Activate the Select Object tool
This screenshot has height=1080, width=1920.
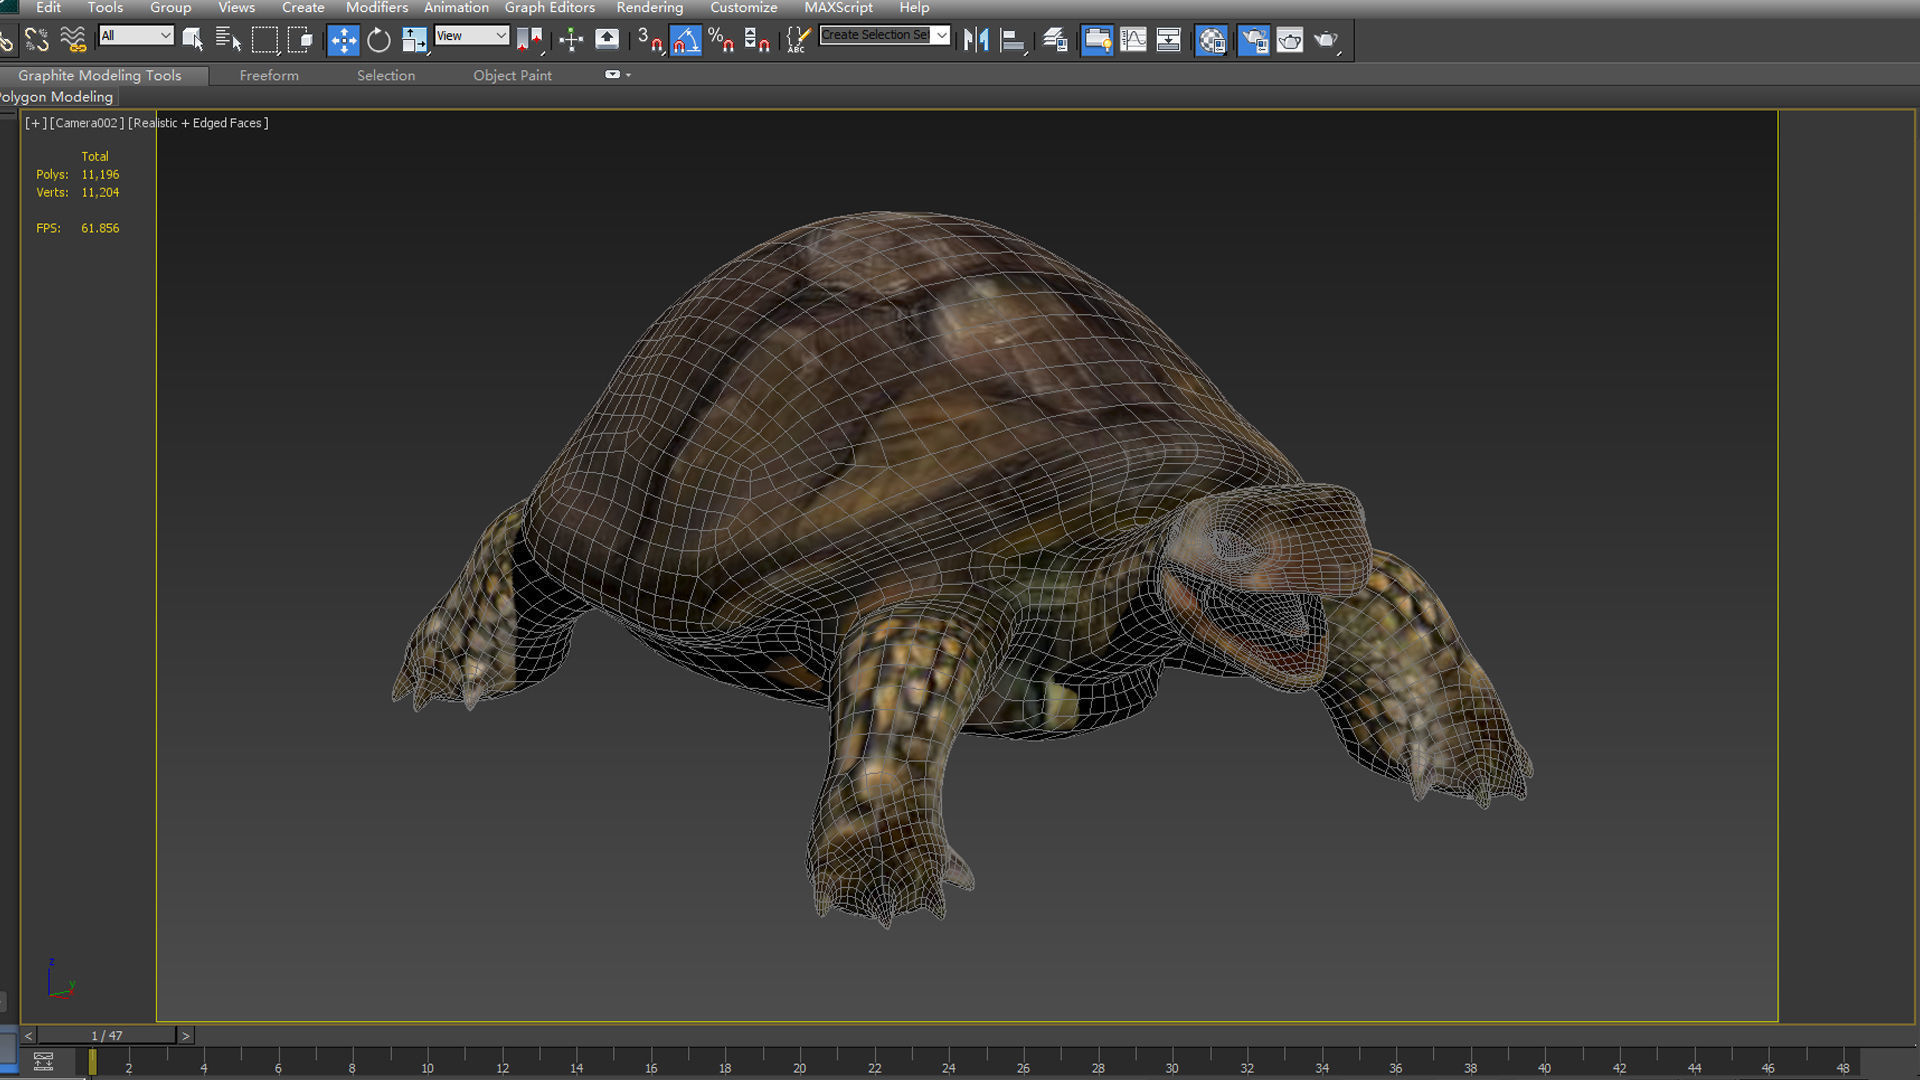tap(193, 40)
